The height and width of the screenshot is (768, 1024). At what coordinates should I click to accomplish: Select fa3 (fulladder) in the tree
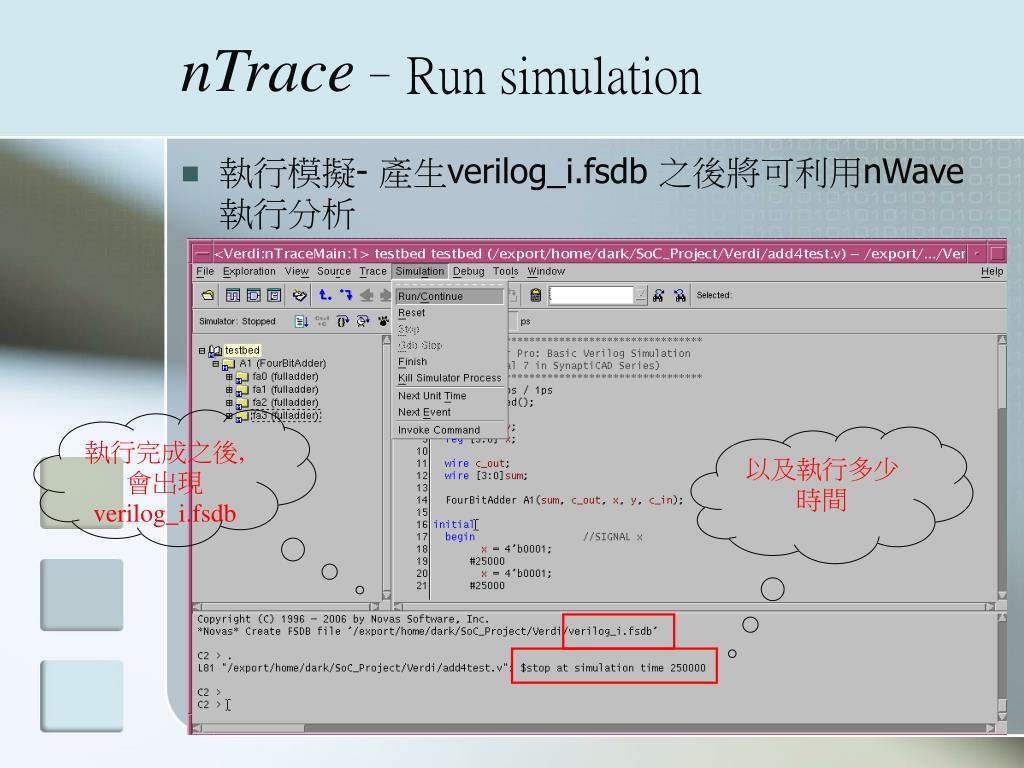[x=286, y=416]
